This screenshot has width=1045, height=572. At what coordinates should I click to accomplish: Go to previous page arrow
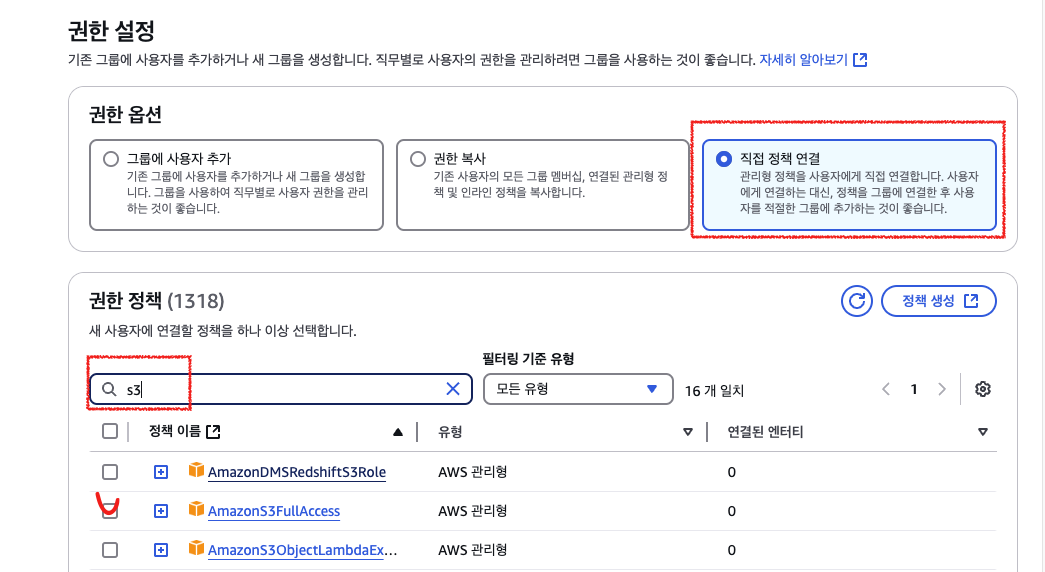886,389
